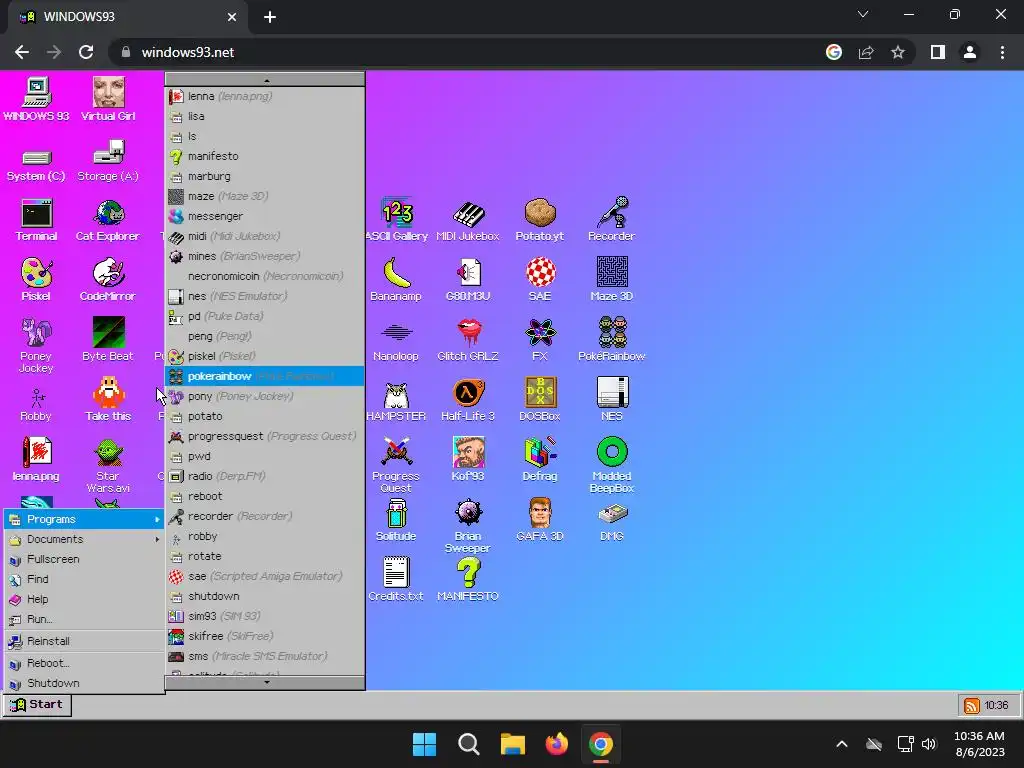This screenshot has width=1024, height=768.
Task: Expand the Programs submenu in Start menu
Action: 84,519
